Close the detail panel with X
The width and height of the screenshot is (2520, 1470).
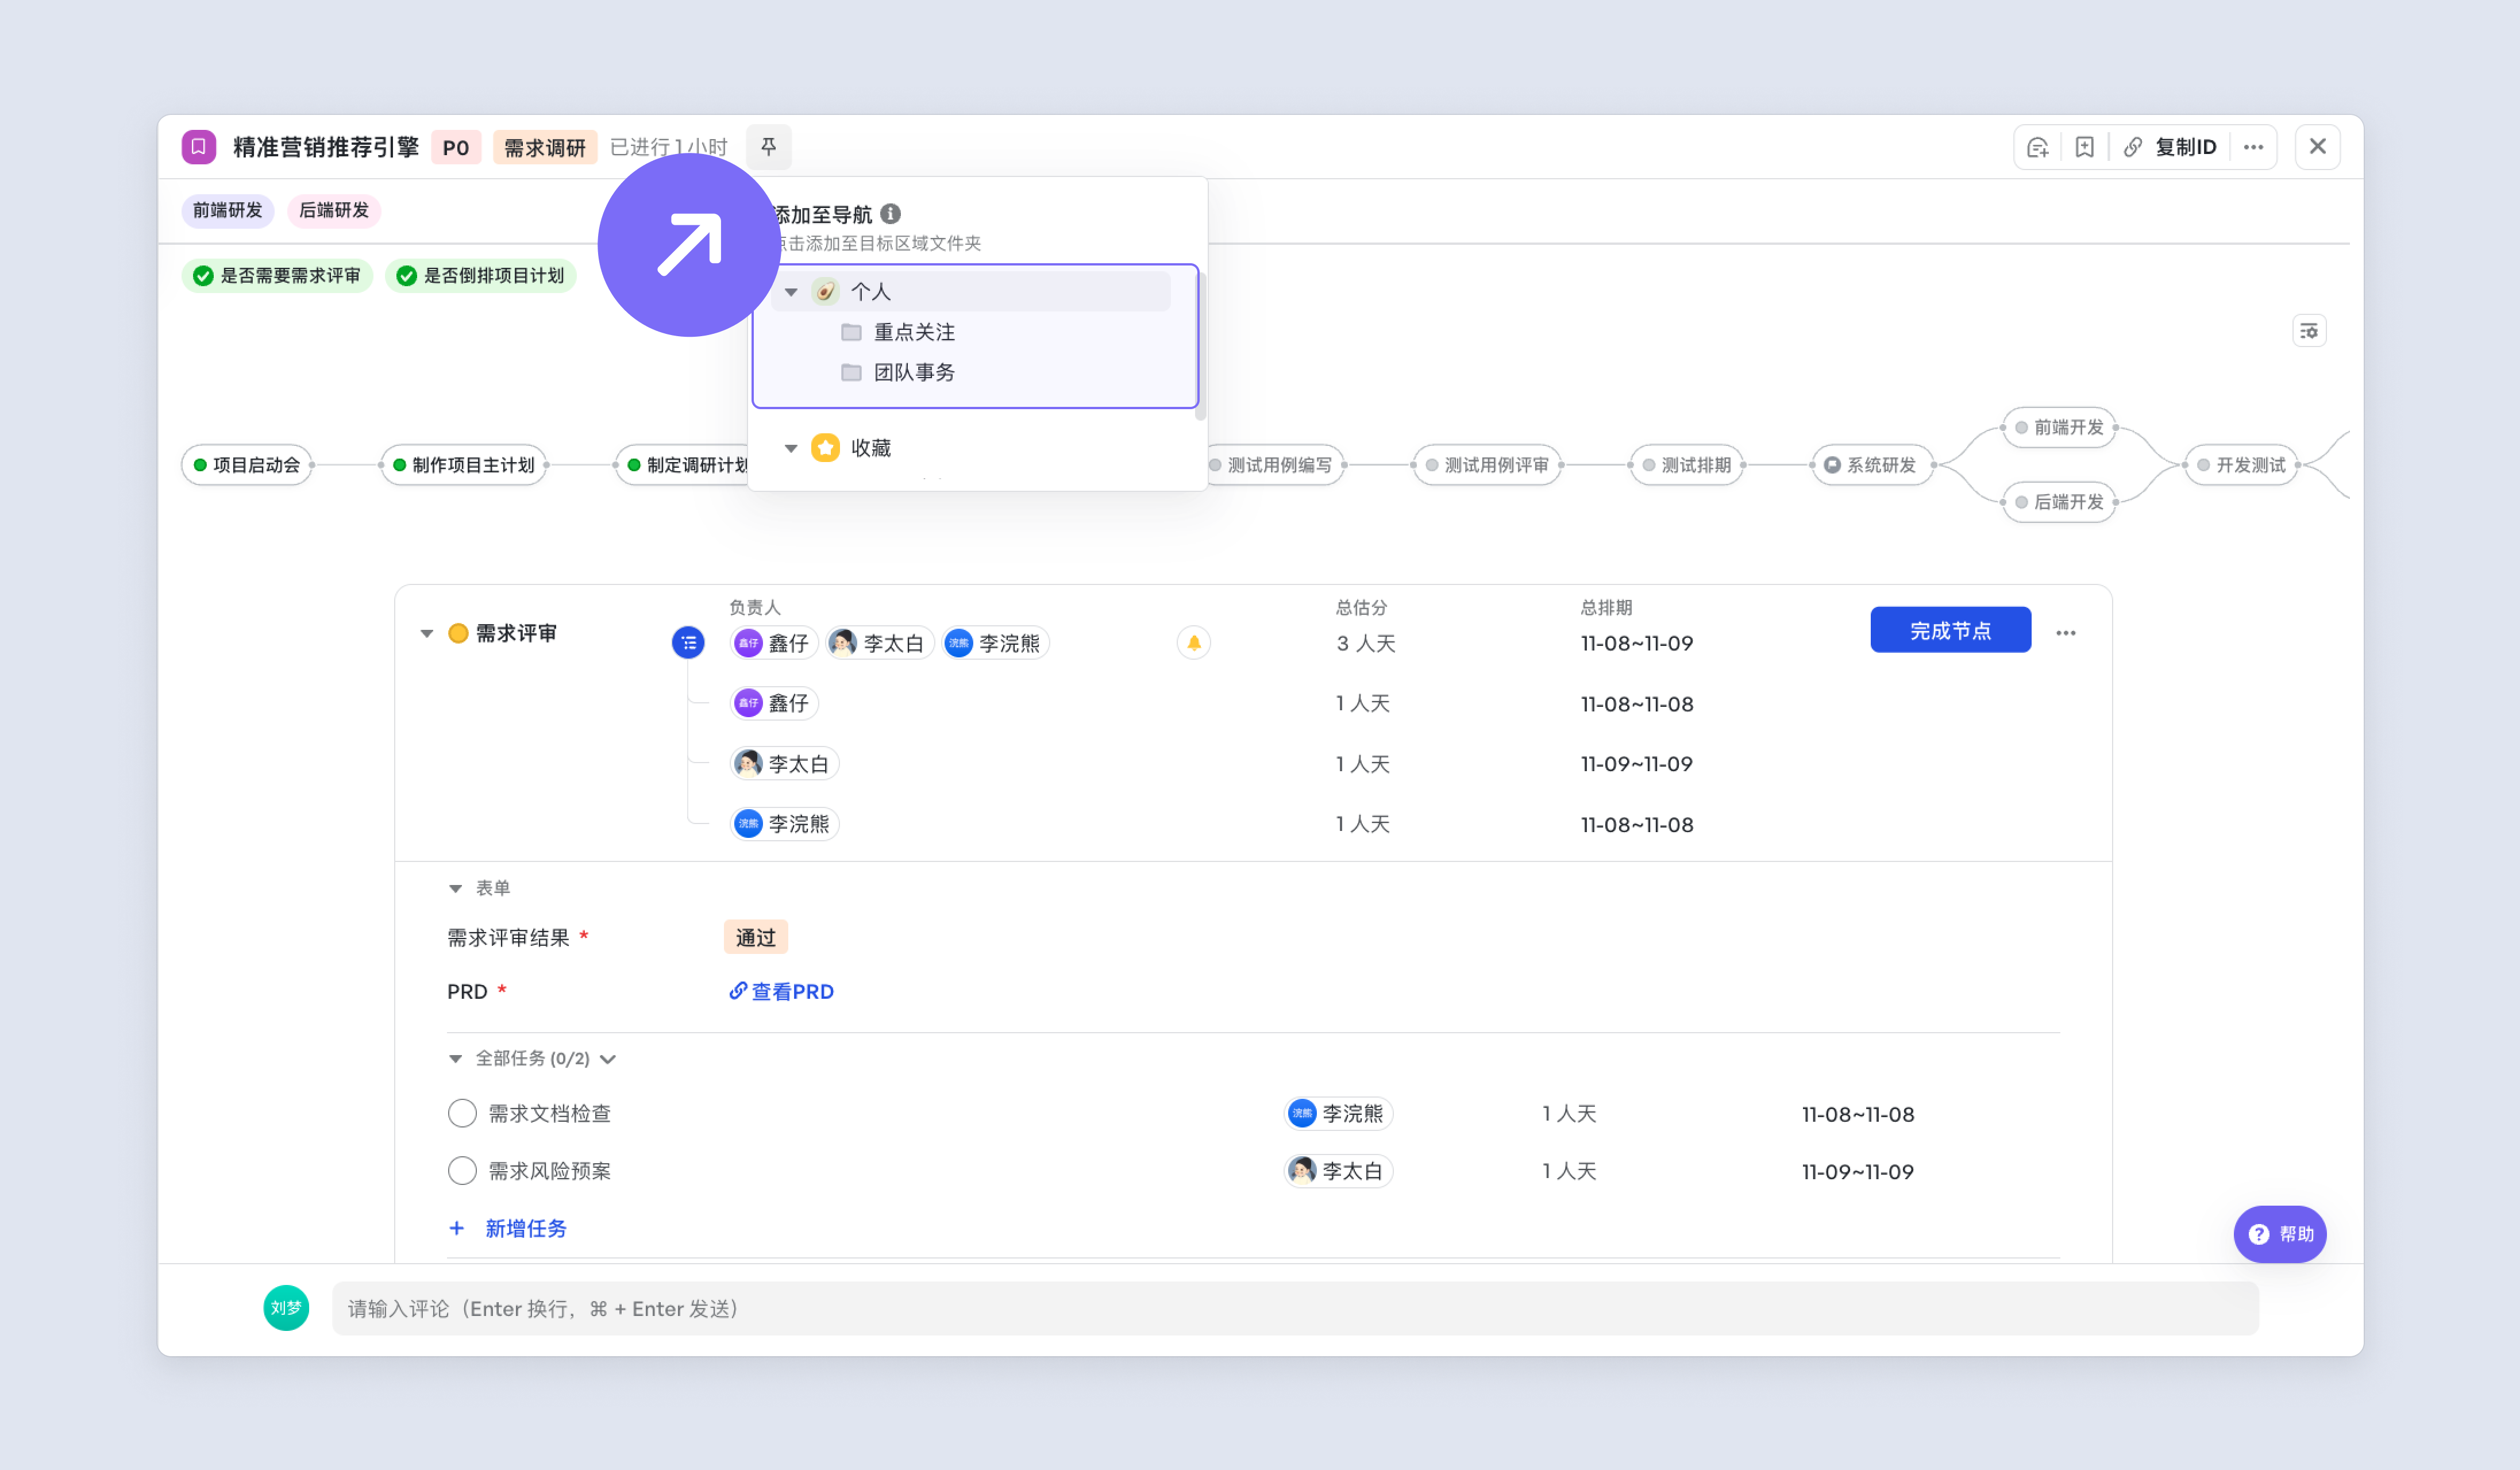(x=2317, y=147)
